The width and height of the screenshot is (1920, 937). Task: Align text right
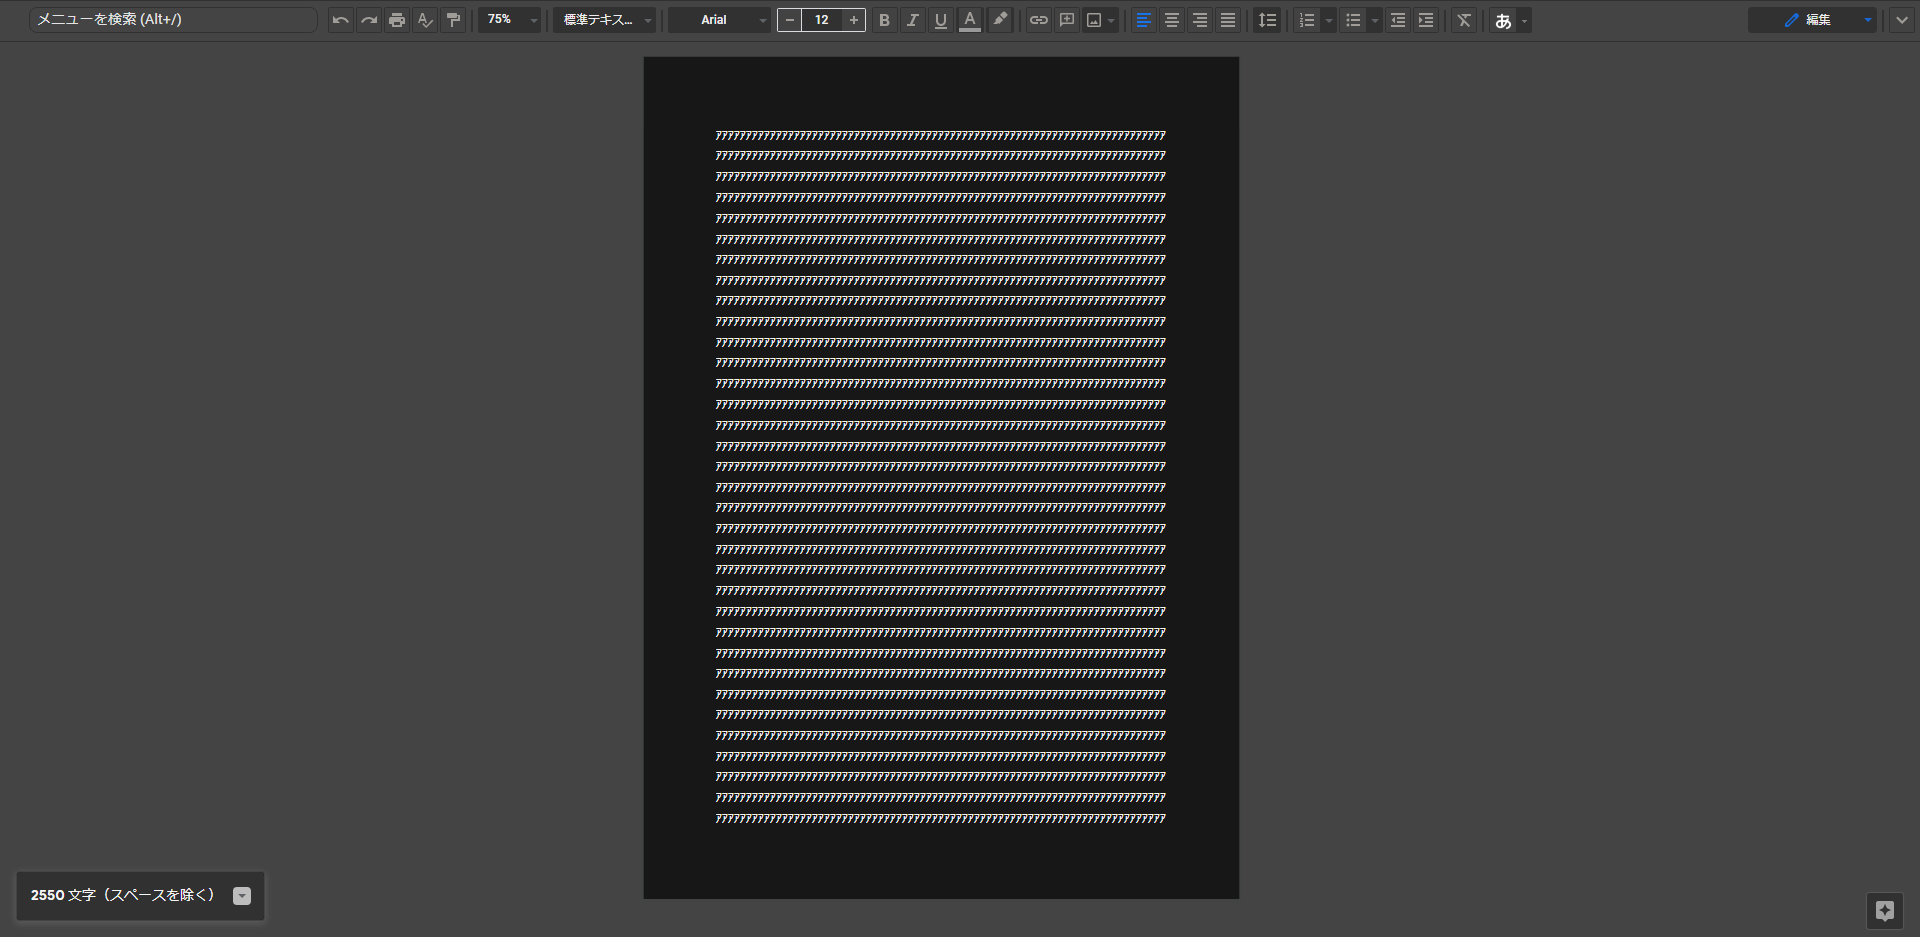pyautogui.click(x=1200, y=20)
